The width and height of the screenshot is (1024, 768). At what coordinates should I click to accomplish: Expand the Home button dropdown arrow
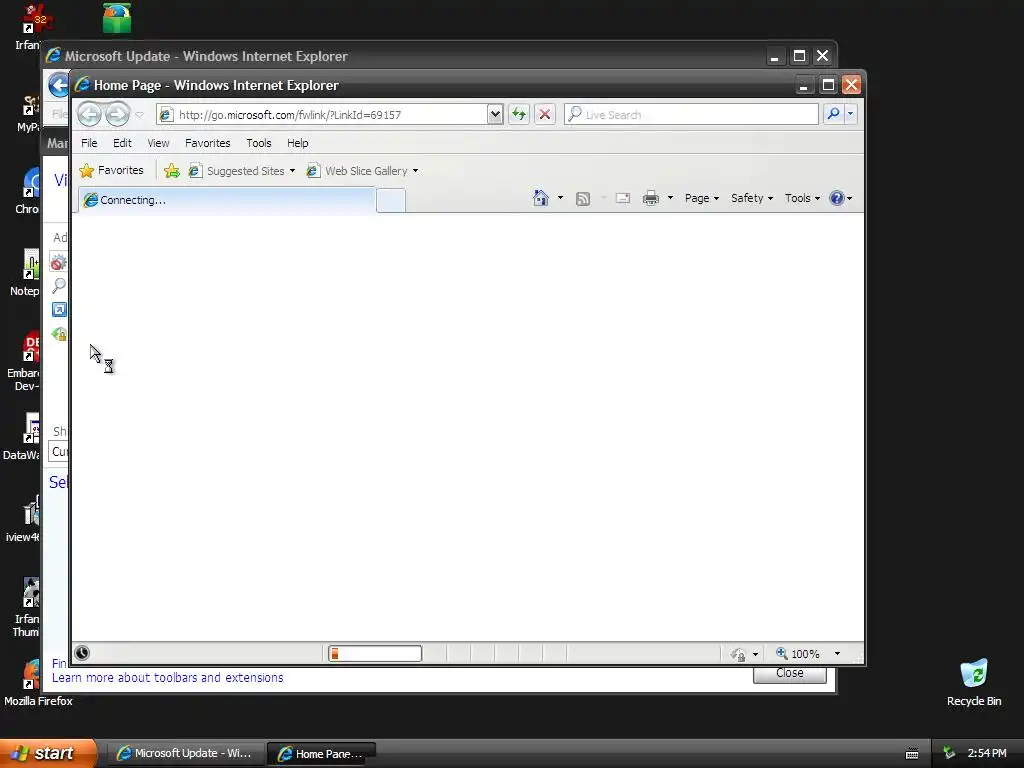(x=560, y=198)
